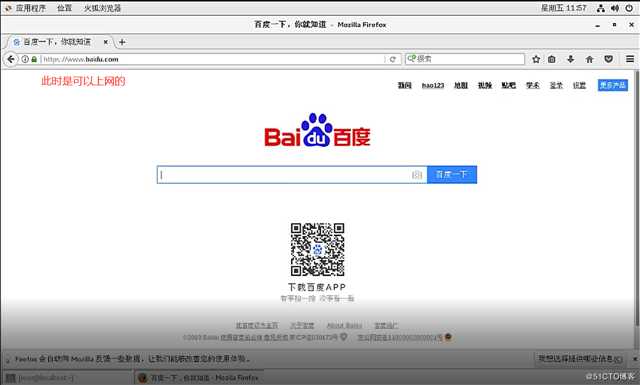Click the power icon in top bar
Screen dimensions: 640x385
pyautogui.click(x=629, y=8)
